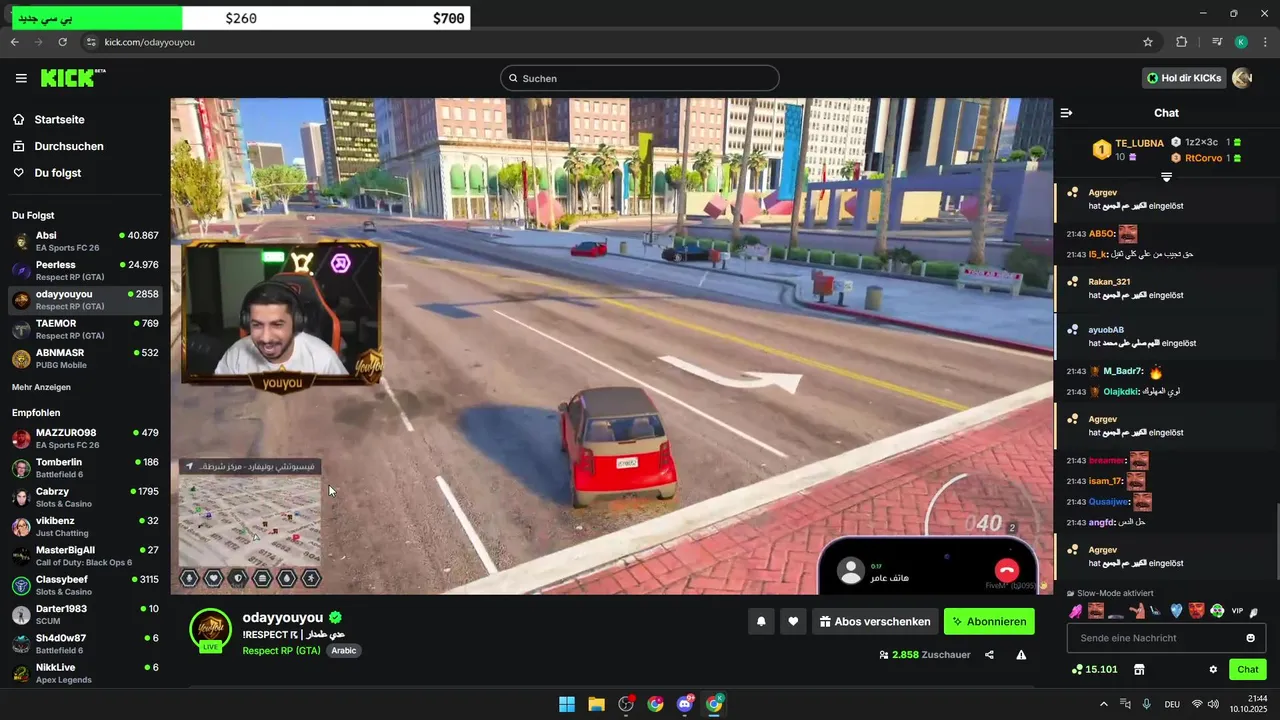
Task: Click the address bar URL kick.com/odayyouyou
Action: pos(149,42)
